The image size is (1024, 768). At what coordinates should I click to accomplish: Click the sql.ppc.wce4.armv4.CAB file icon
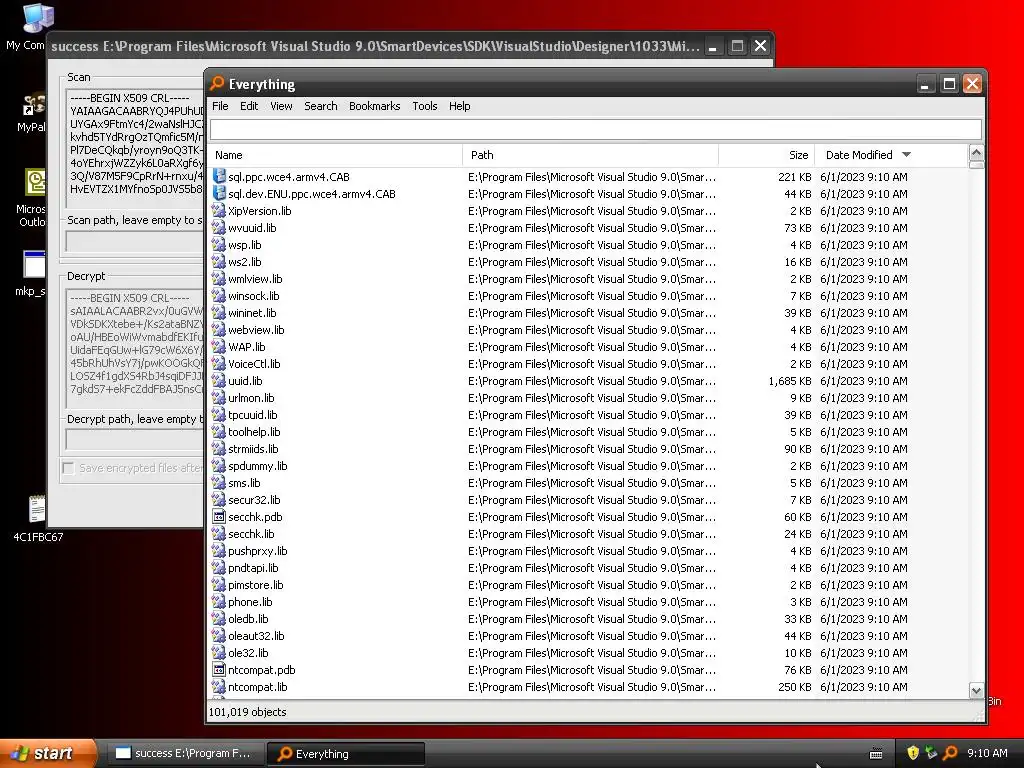pos(219,176)
